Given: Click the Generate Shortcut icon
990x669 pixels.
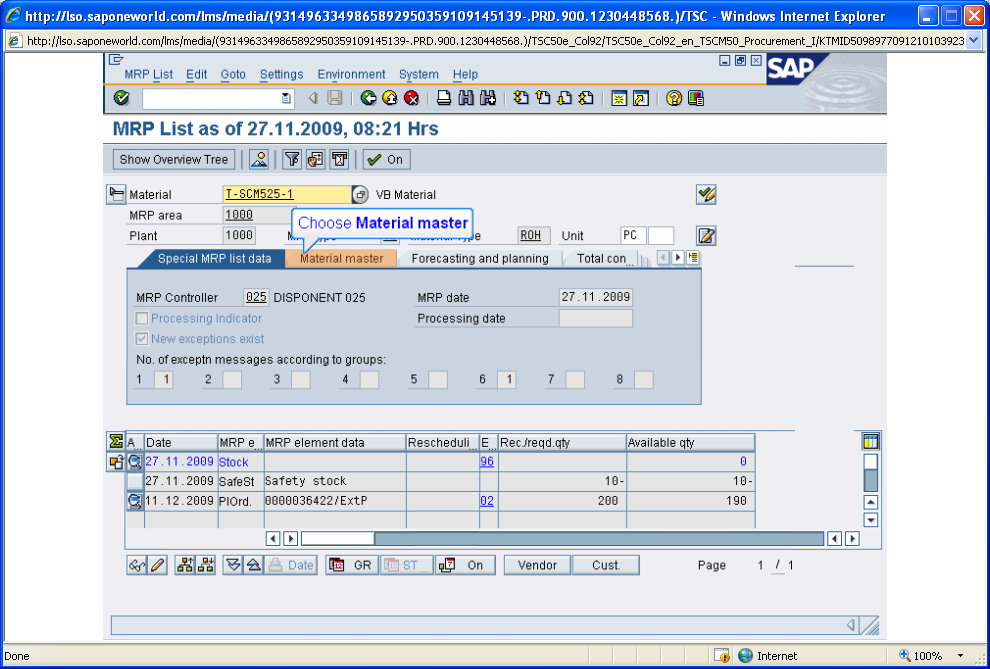Looking at the screenshot, I should [641, 98].
